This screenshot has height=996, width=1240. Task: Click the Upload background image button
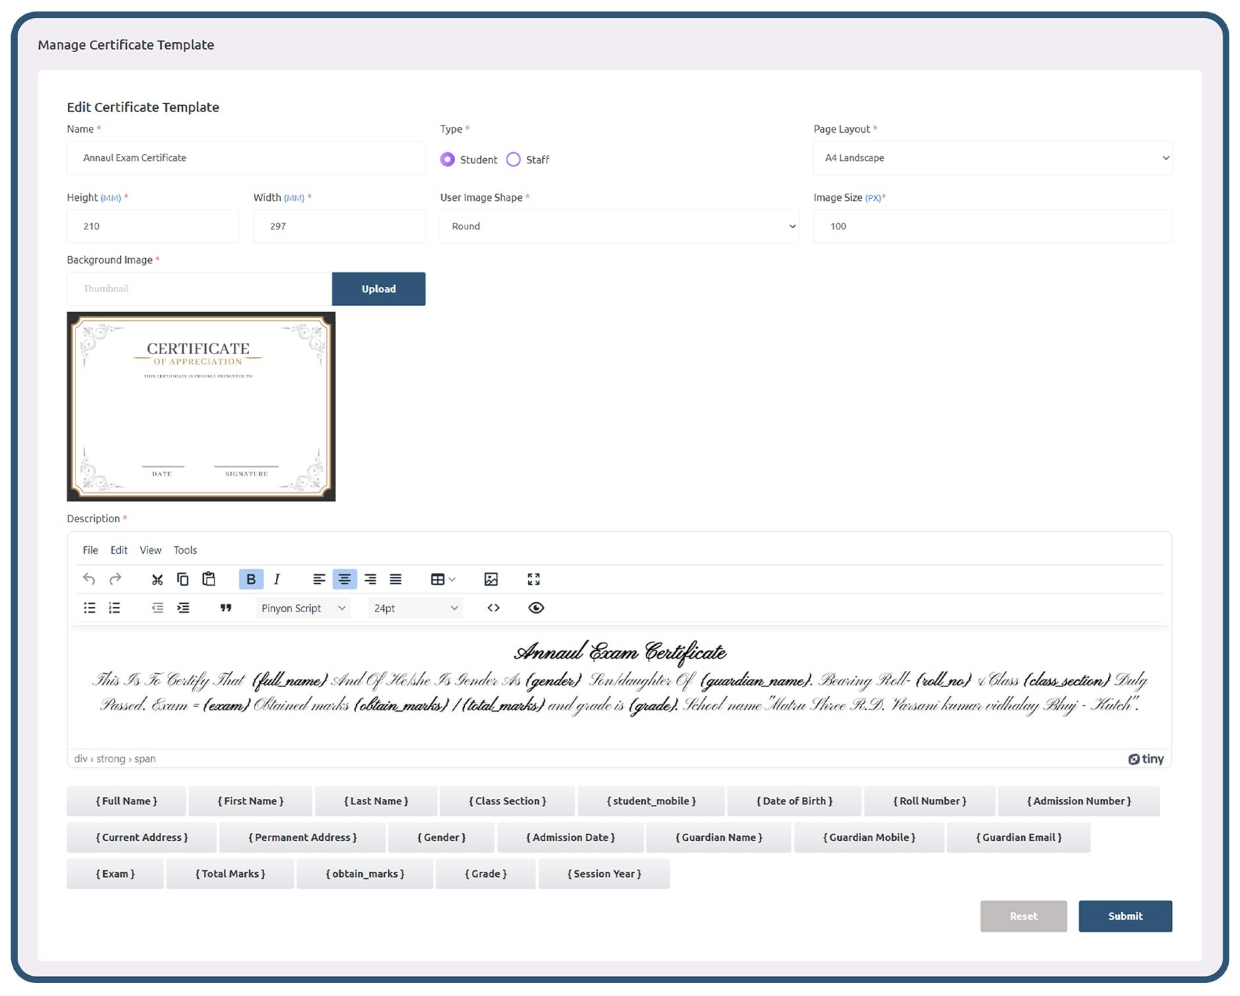[x=378, y=289]
